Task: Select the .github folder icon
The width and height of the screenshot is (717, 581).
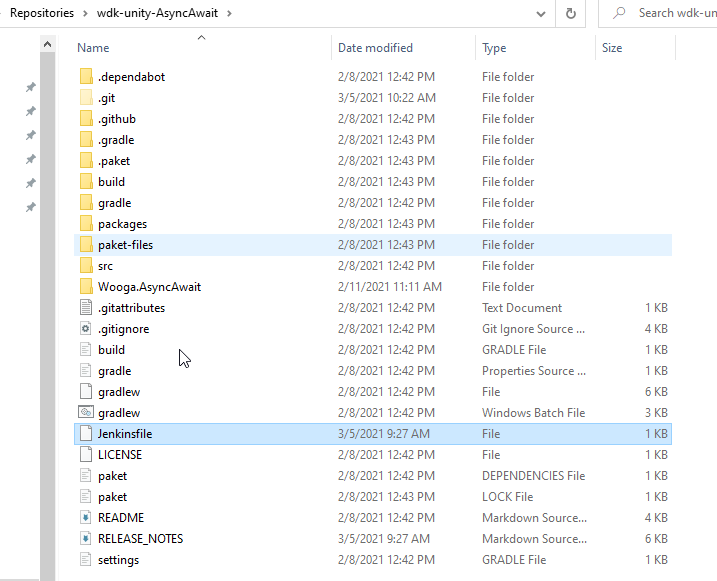Action: click(x=86, y=118)
